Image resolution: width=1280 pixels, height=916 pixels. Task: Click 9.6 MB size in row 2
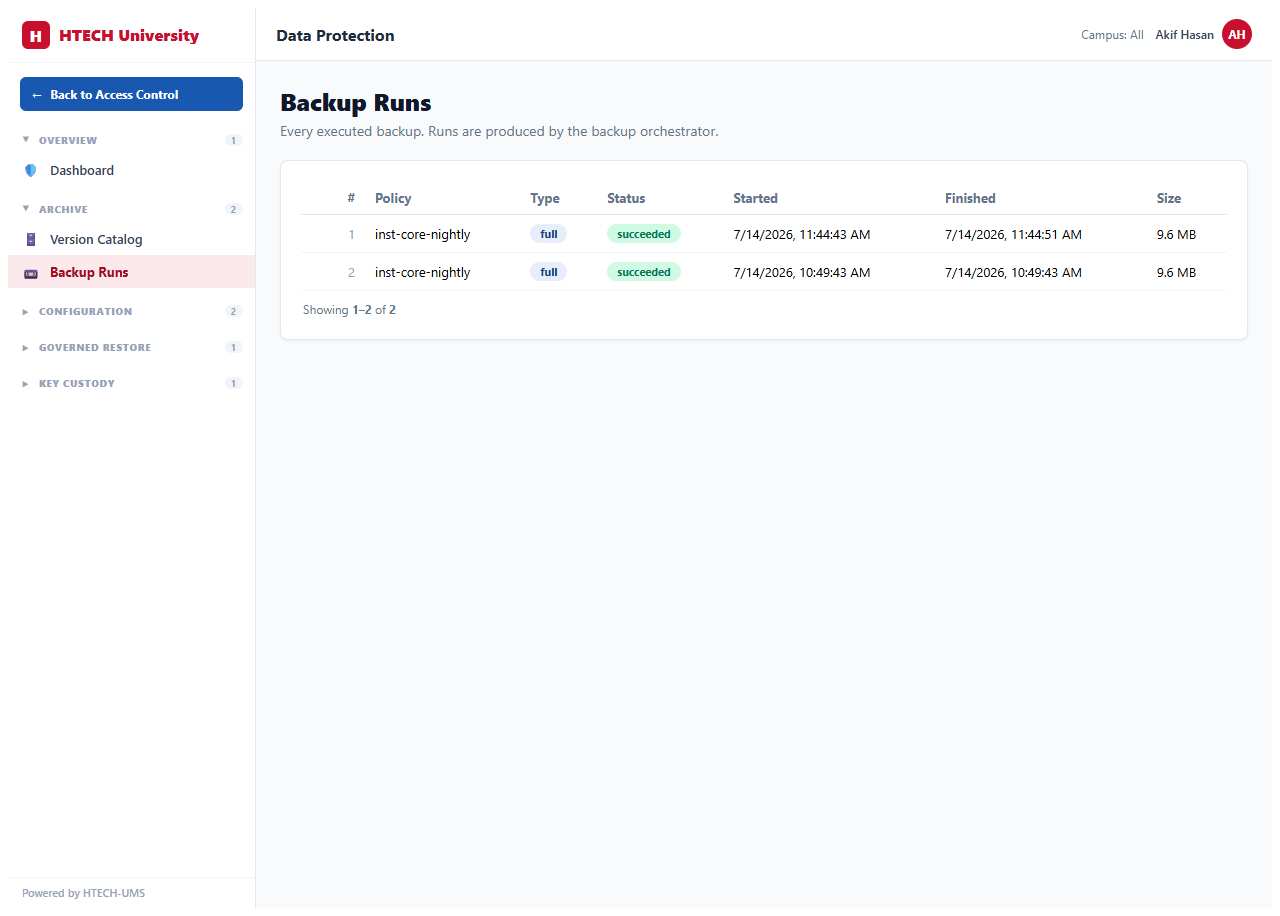tap(1176, 272)
